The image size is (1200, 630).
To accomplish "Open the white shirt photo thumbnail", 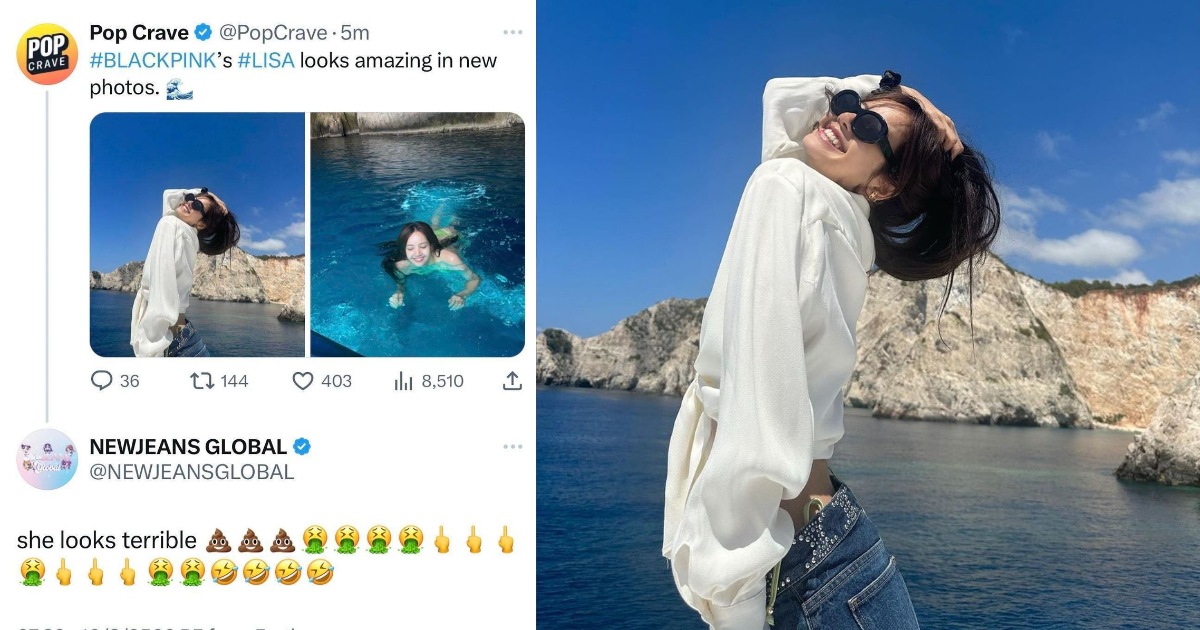I will point(197,234).
